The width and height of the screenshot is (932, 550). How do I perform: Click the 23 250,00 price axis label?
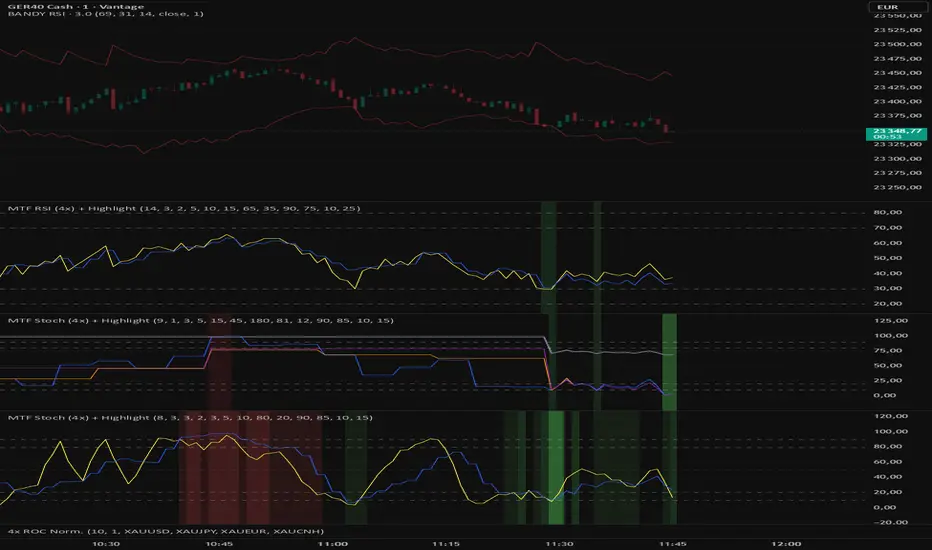point(898,187)
